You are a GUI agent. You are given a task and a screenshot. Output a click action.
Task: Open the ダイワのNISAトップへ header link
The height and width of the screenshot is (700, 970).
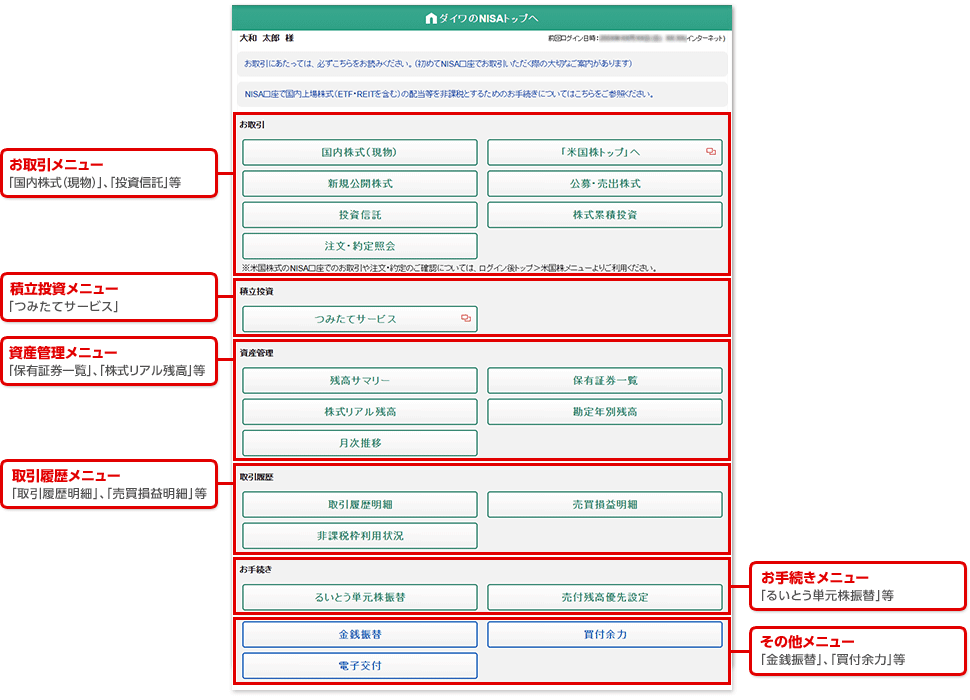(488, 18)
